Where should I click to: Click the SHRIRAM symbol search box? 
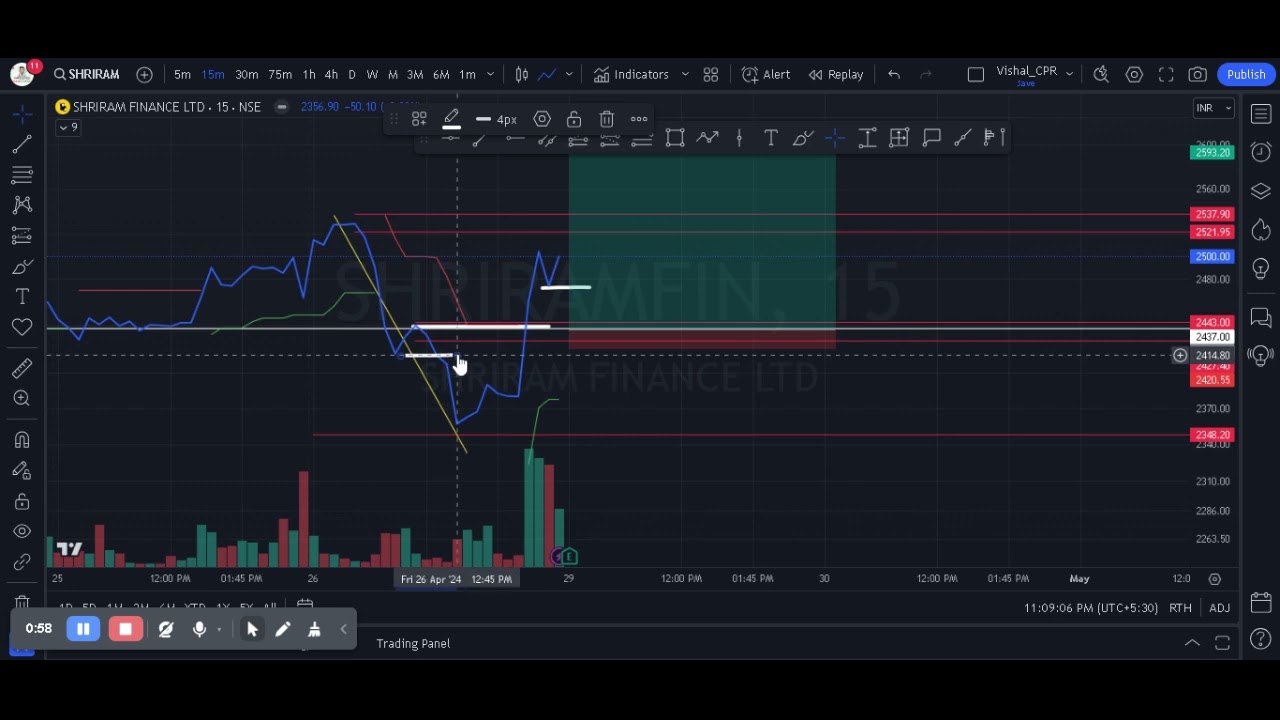click(87, 74)
